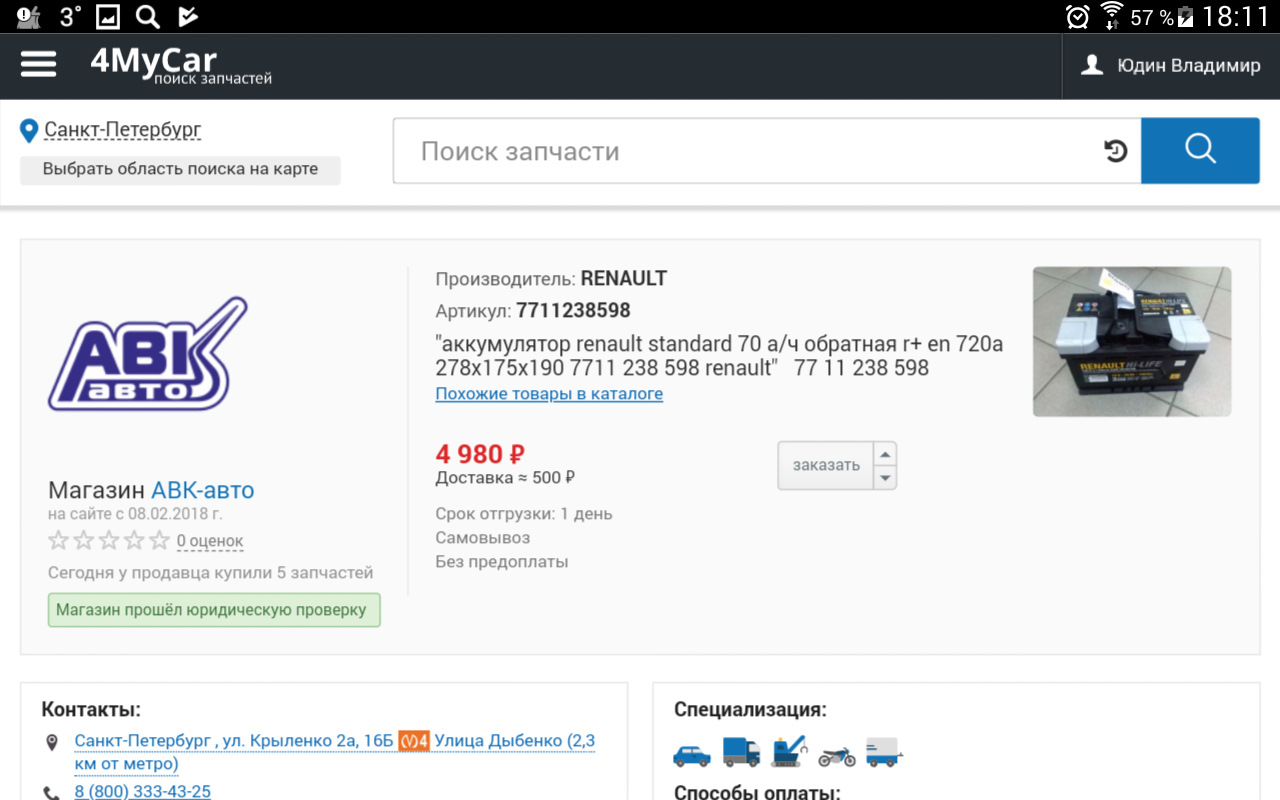Image resolution: width=1280 pixels, height=800 pixels.
Task: Select the light commercial van icon
Action: coord(884,752)
